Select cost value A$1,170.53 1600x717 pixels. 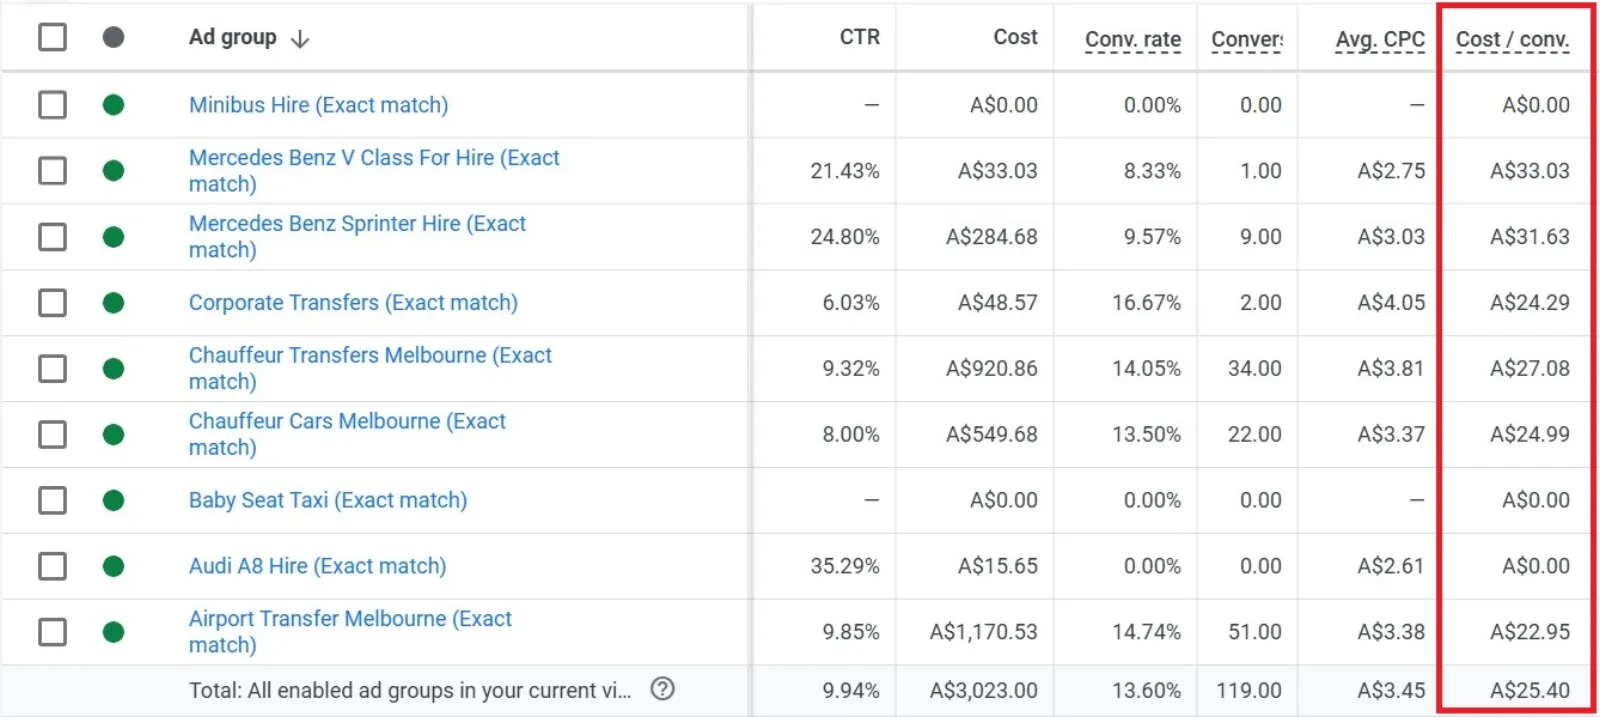point(984,632)
